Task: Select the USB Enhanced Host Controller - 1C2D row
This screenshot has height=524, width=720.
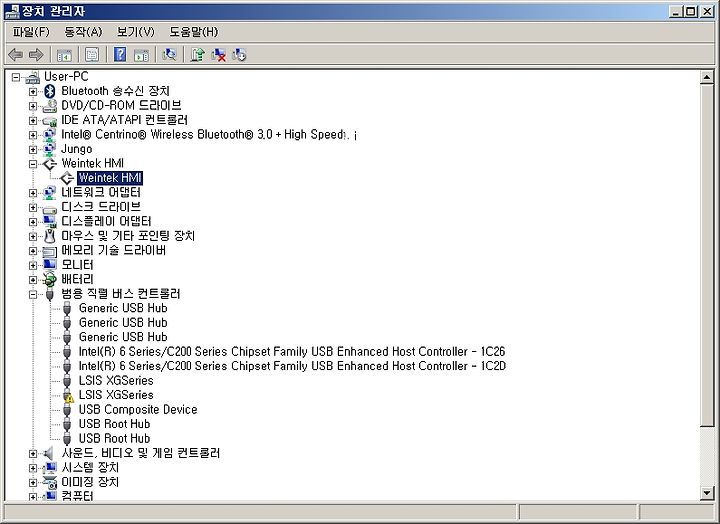Action: [292, 366]
